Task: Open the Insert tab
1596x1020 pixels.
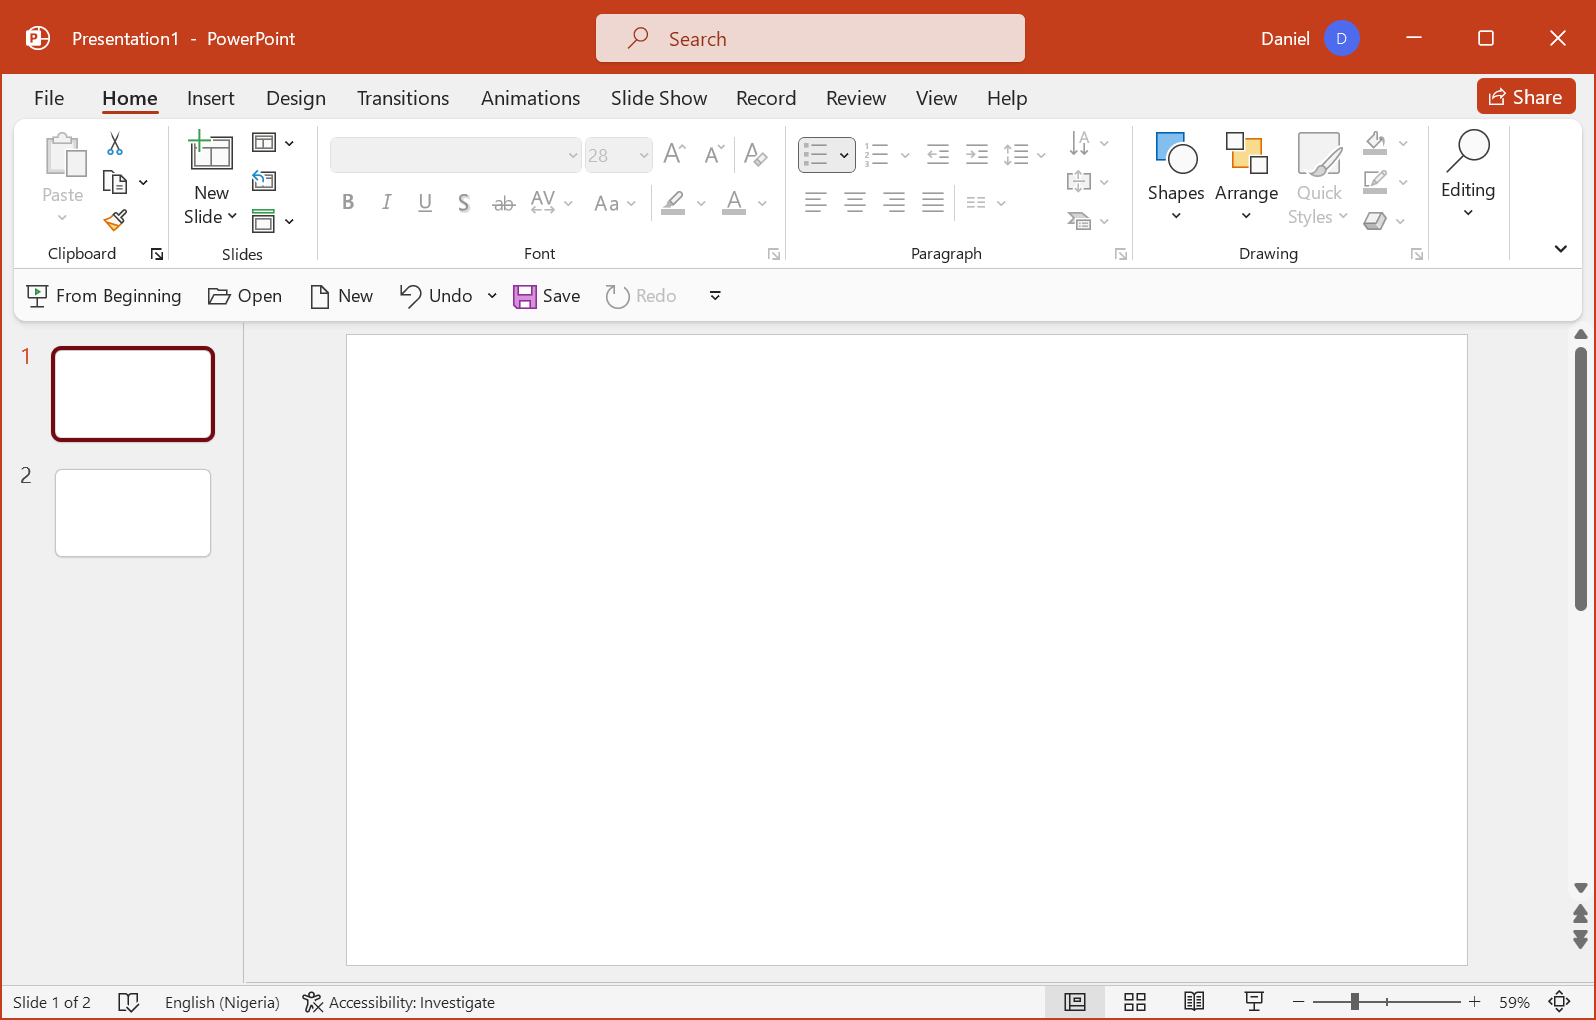Action: pos(210,98)
